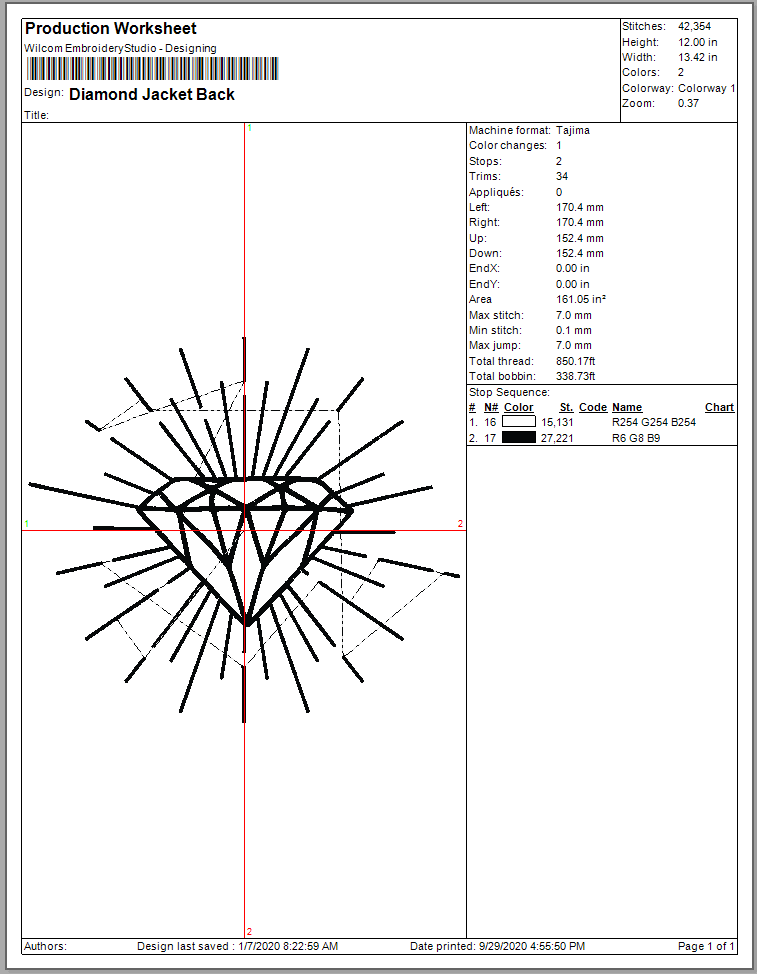Click the Title field label

(37, 115)
